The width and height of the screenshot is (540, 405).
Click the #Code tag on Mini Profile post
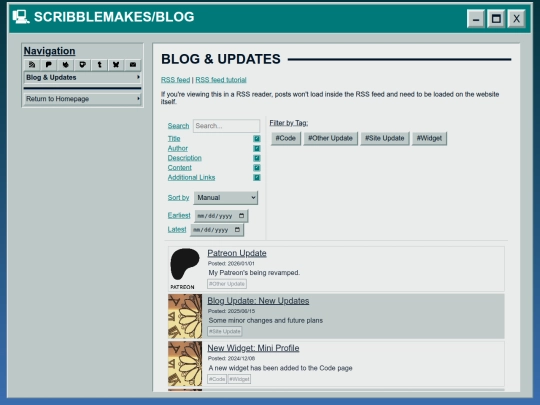coord(217,379)
